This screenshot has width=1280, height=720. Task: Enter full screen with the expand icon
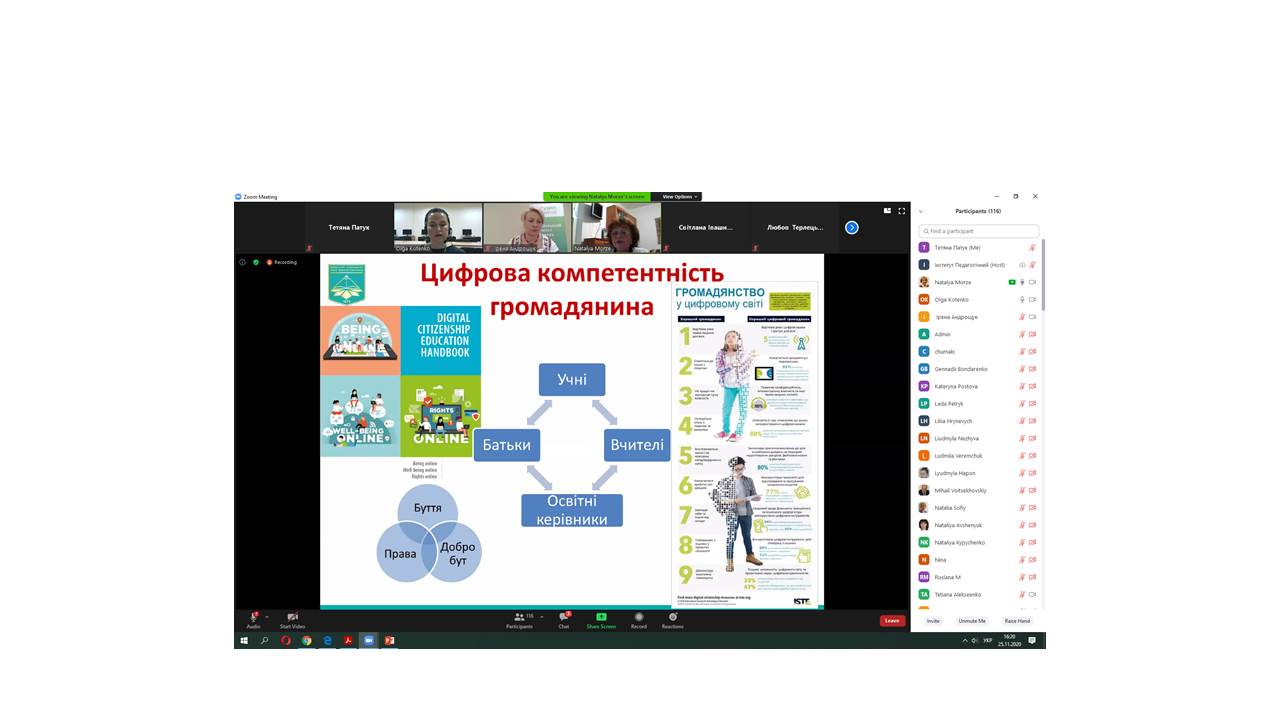902,211
